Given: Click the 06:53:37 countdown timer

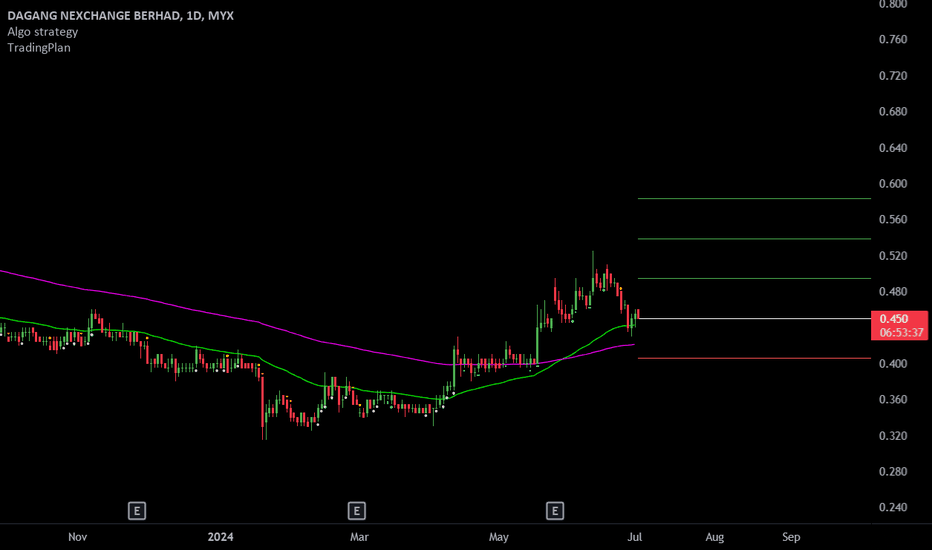Looking at the screenshot, I should [x=901, y=332].
